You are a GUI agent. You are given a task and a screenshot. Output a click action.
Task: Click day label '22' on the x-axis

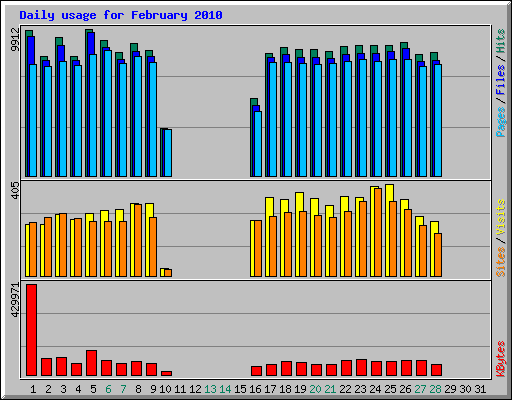tap(345, 389)
